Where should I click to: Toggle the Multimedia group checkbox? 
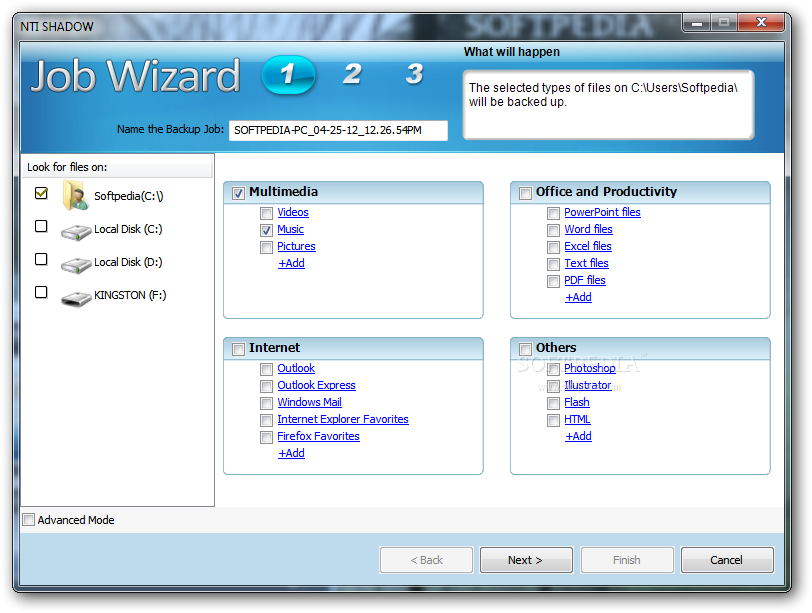(x=238, y=193)
